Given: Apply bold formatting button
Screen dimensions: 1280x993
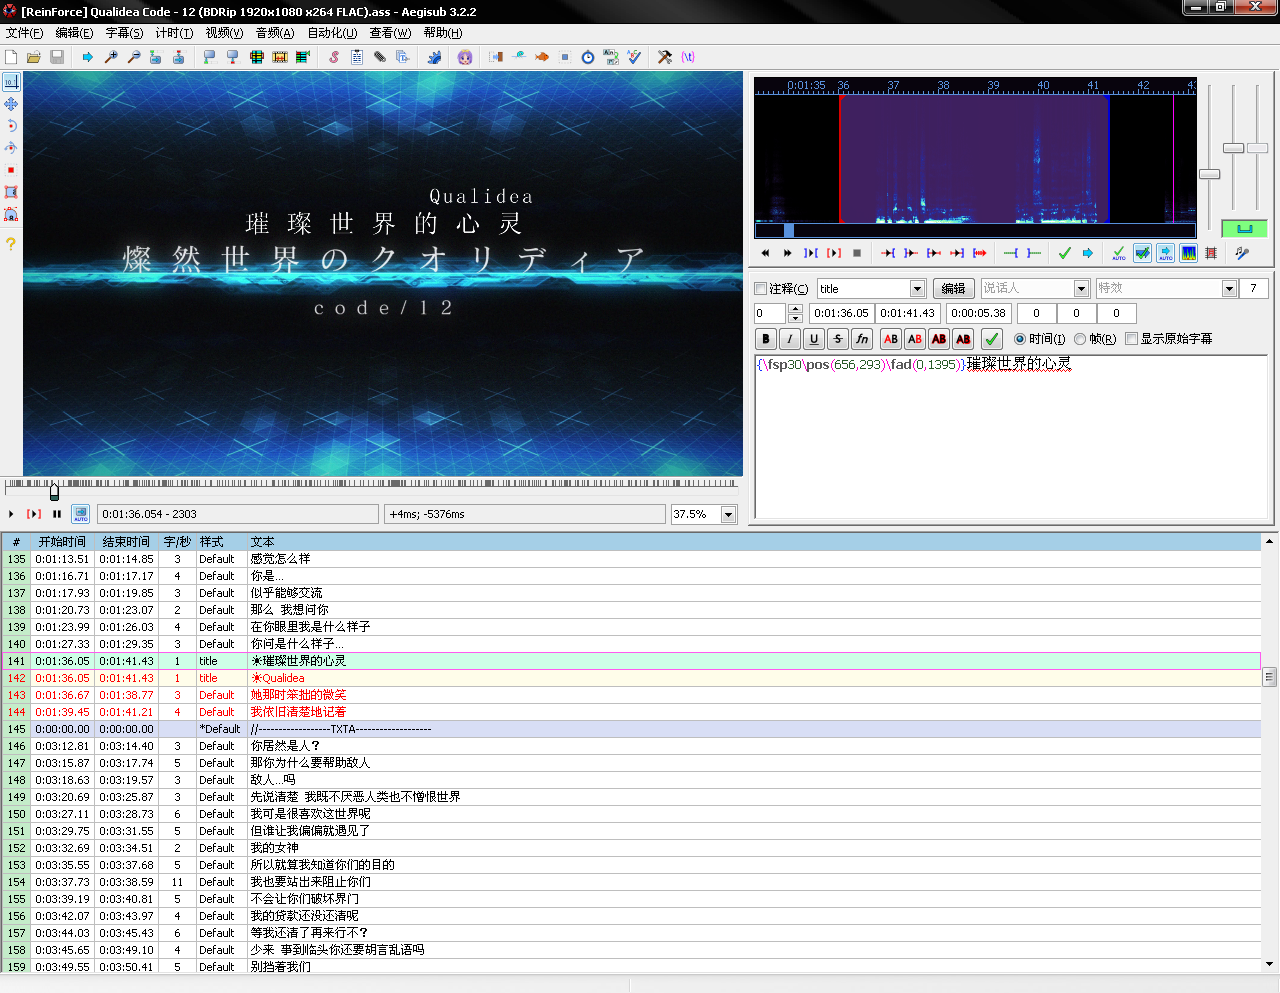Looking at the screenshot, I should click(x=766, y=339).
